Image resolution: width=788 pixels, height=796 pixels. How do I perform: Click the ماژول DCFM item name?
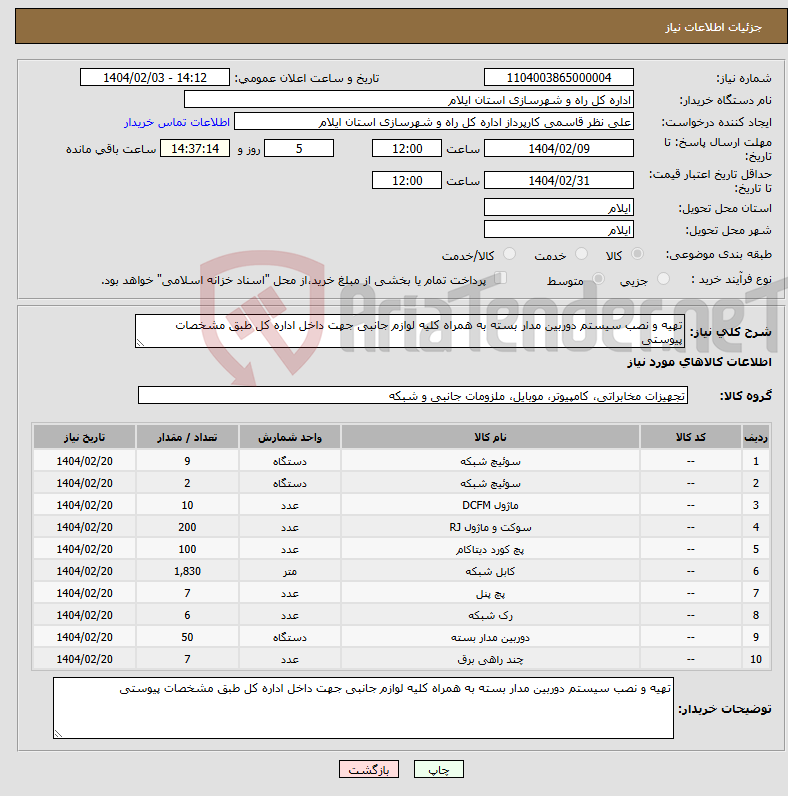point(490,506)
